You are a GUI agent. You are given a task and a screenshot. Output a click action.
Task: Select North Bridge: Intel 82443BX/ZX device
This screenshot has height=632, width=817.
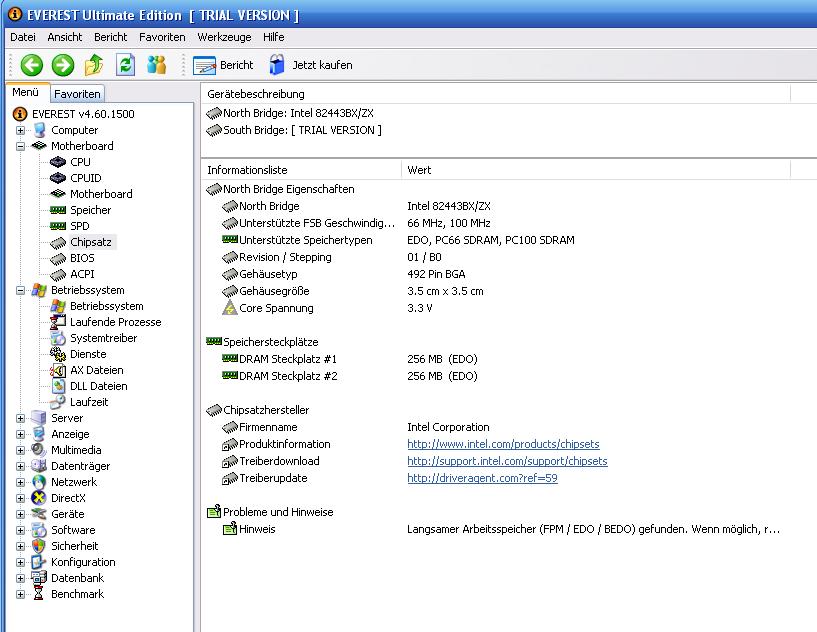tap(298, 113)
